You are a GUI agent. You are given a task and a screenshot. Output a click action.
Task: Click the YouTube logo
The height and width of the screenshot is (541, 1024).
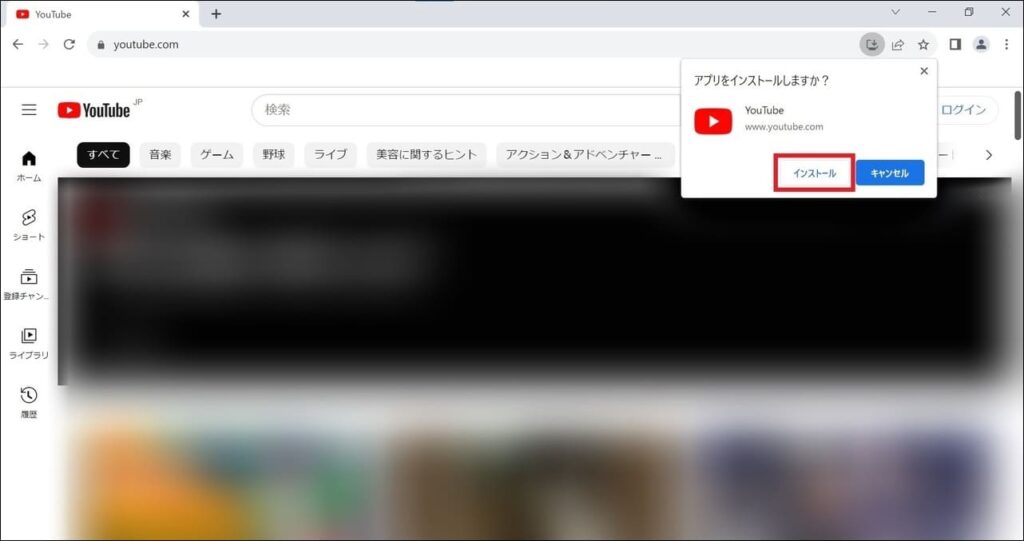point(94,110)
